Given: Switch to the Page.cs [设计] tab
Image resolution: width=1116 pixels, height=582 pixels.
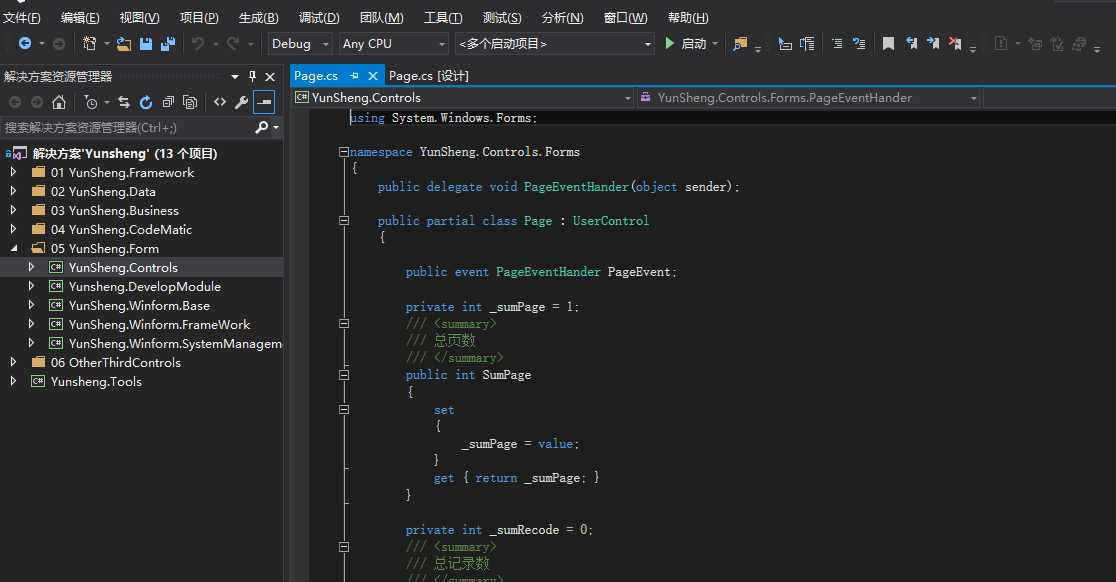Looking at the screenshot, I should click(x=428, y=75).
